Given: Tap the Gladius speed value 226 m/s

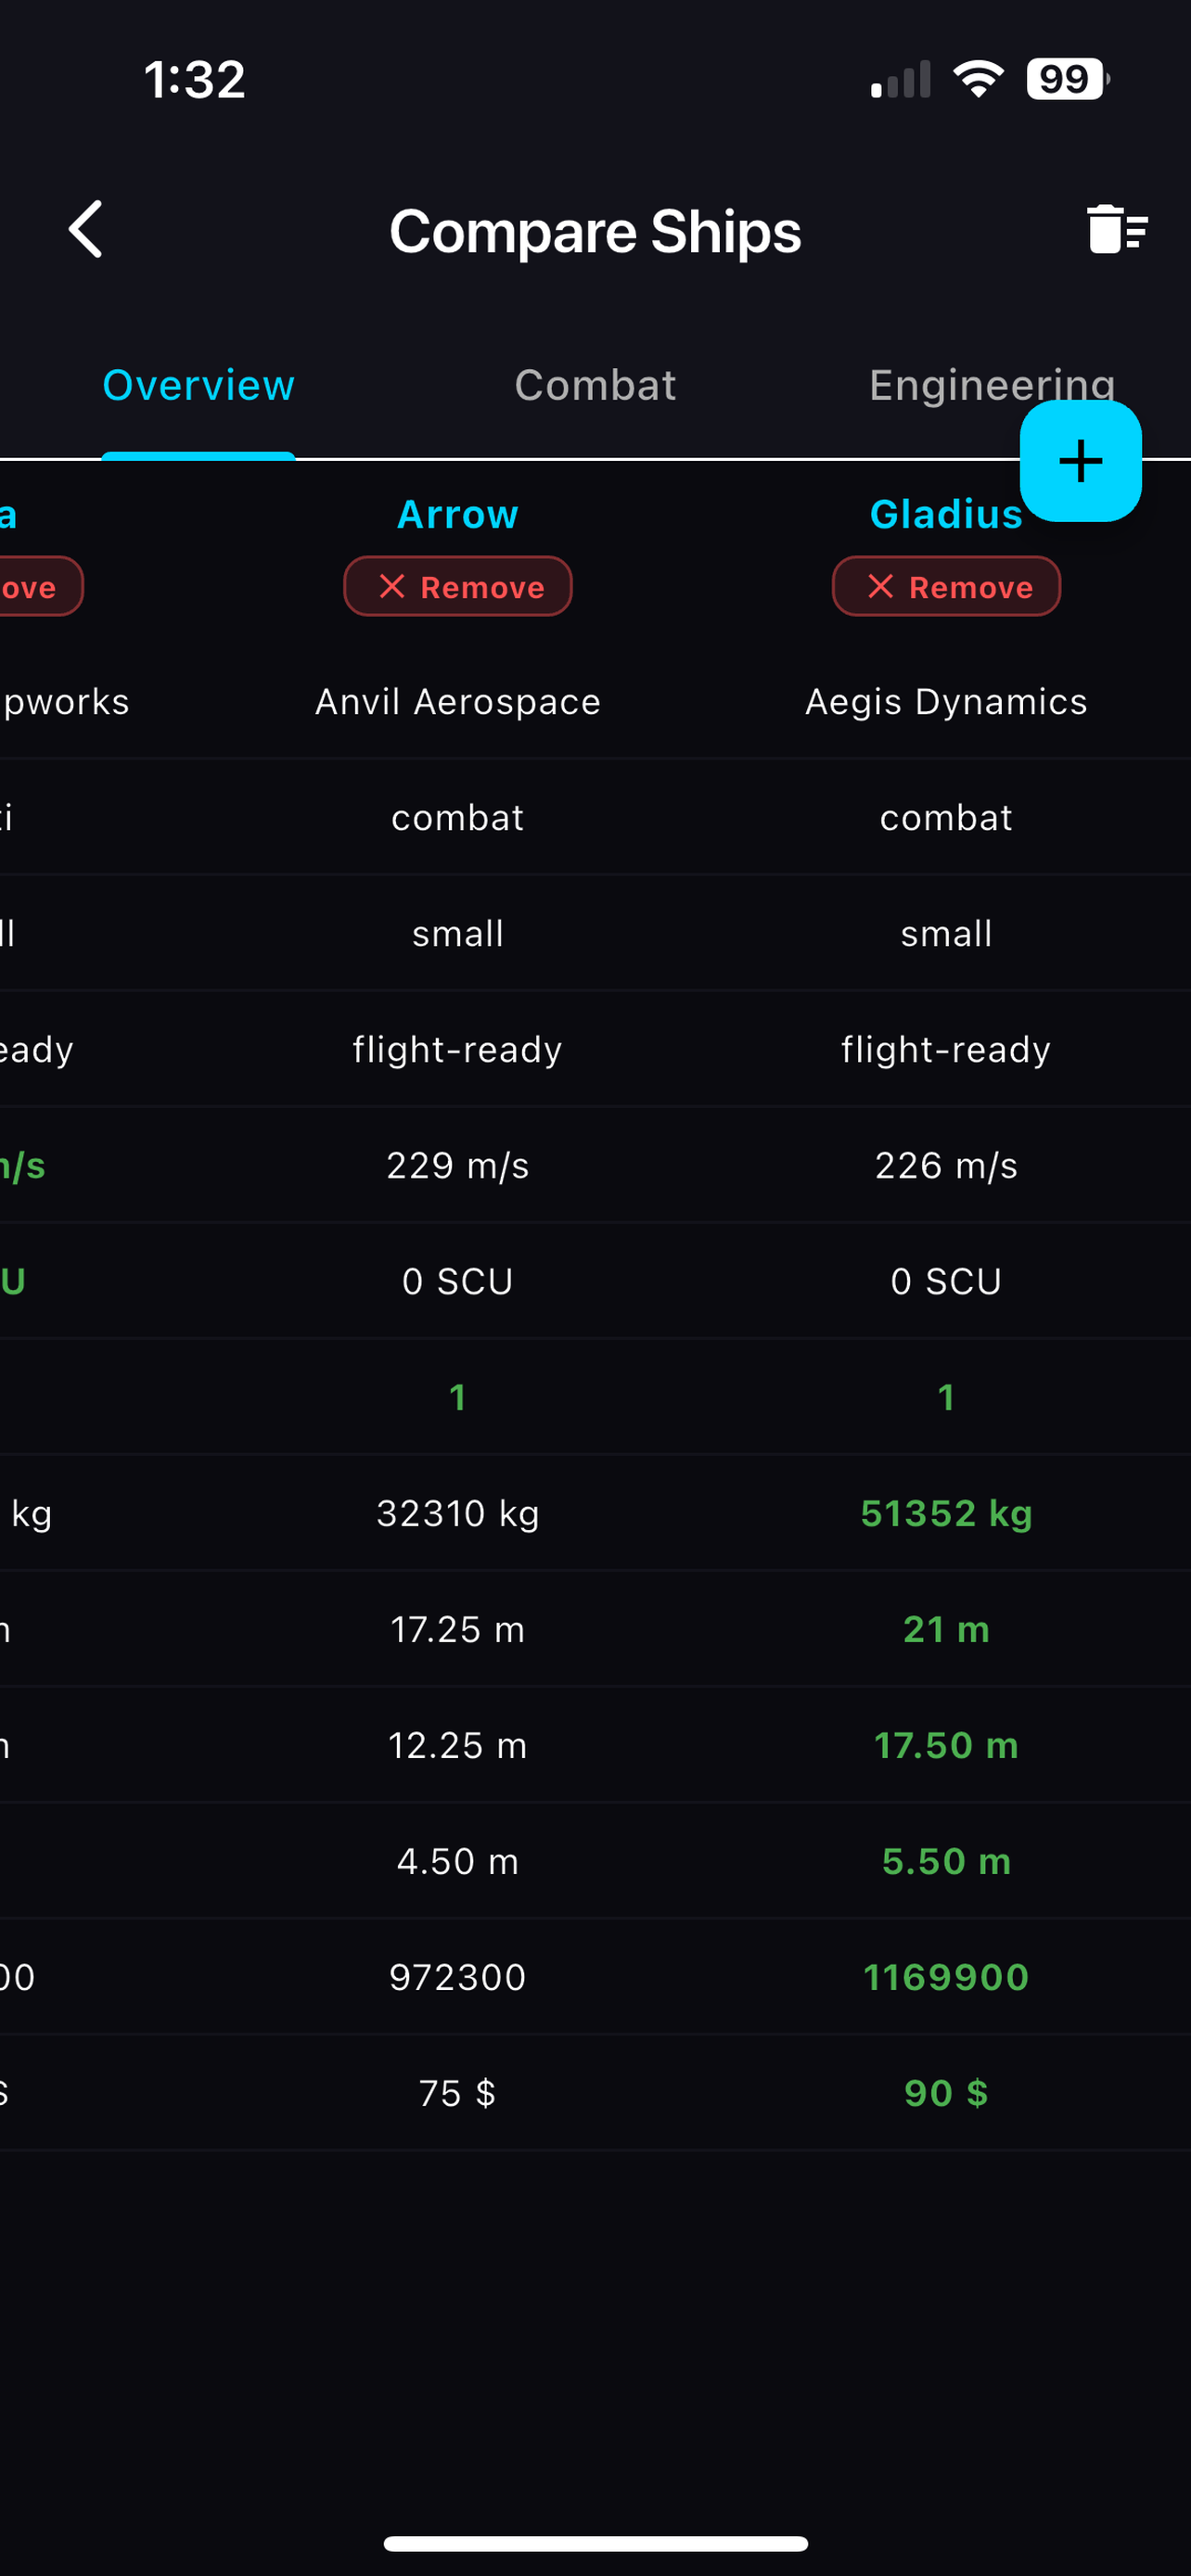Looking at the screenshot, I should tap(946, 1165).
